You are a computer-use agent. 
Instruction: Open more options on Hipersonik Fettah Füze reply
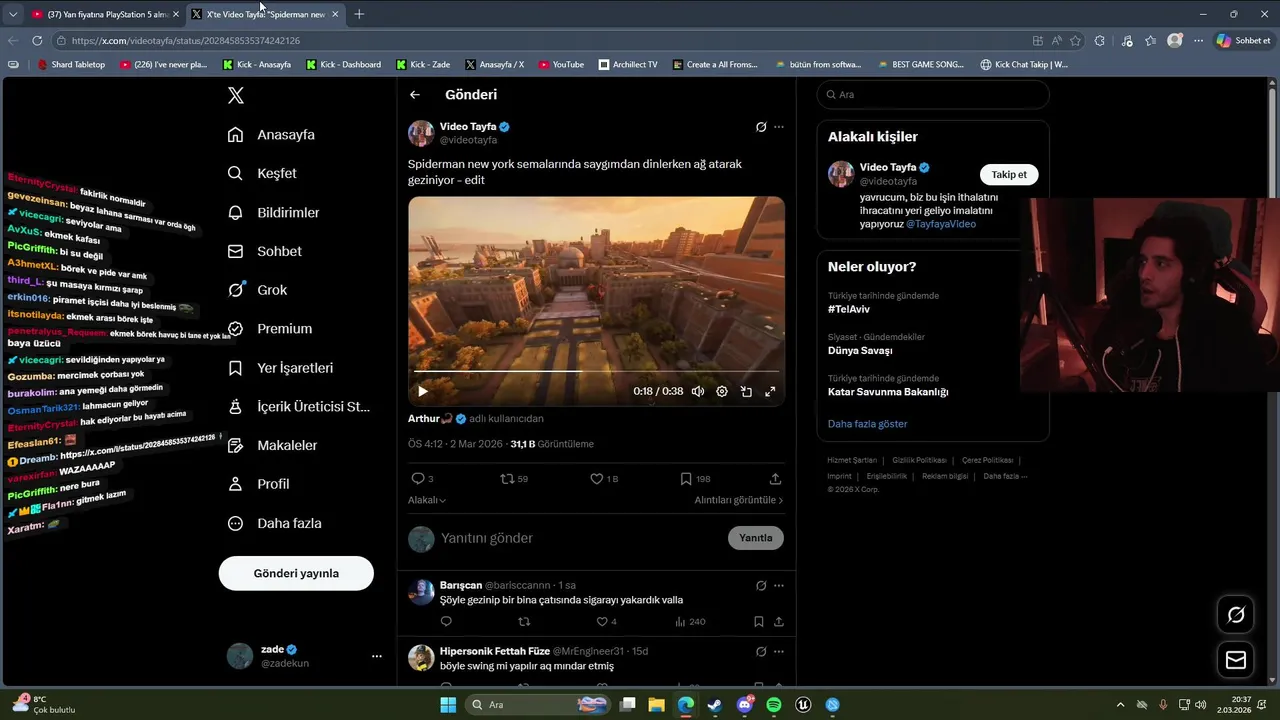tap(779, 651)
